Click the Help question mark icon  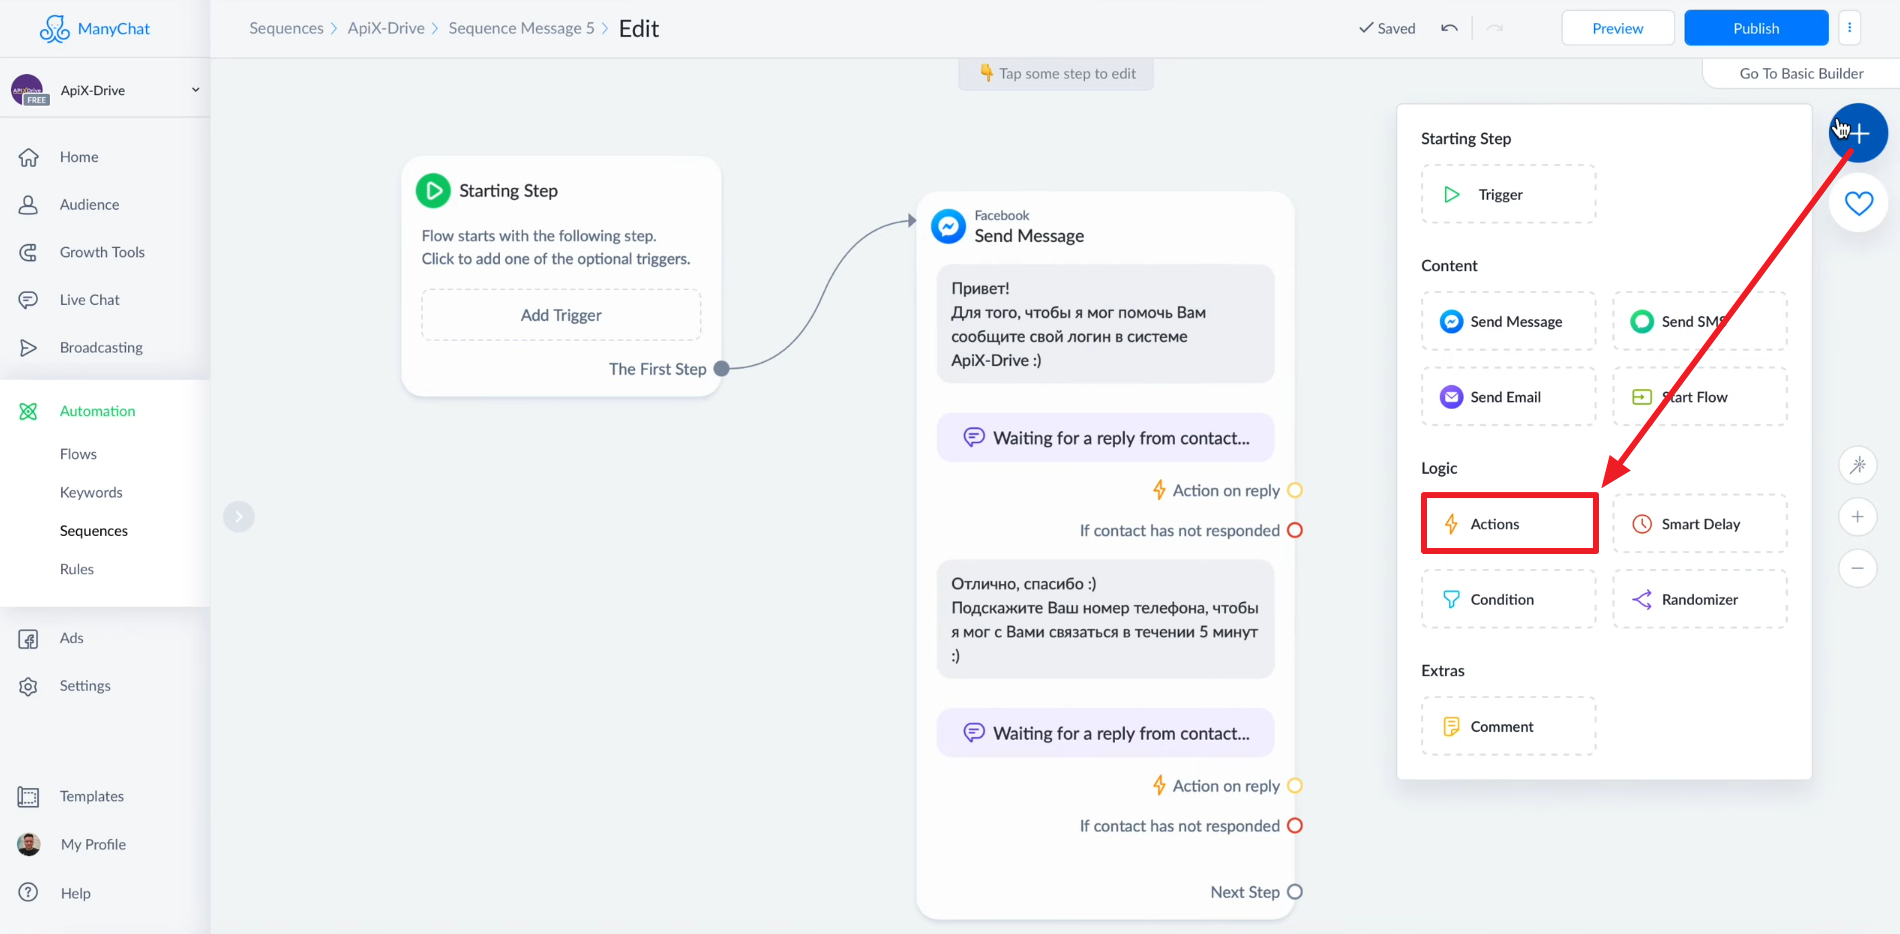[x=29, y=892]
